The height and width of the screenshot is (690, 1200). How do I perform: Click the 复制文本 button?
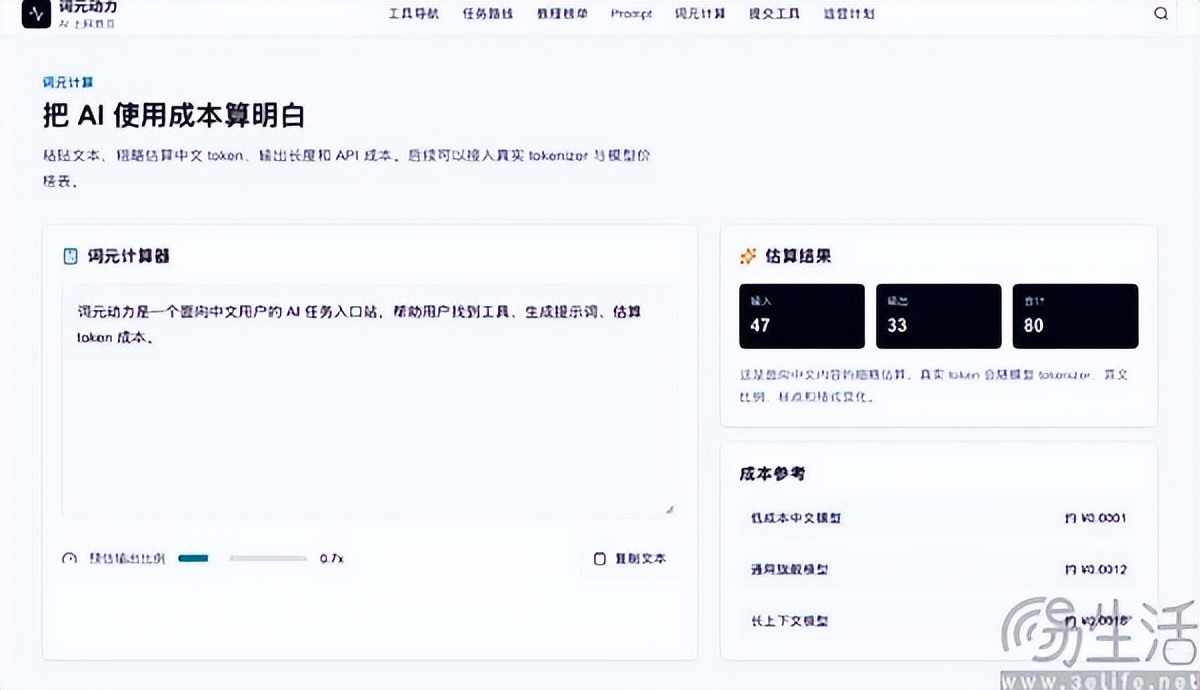point(630,559)
